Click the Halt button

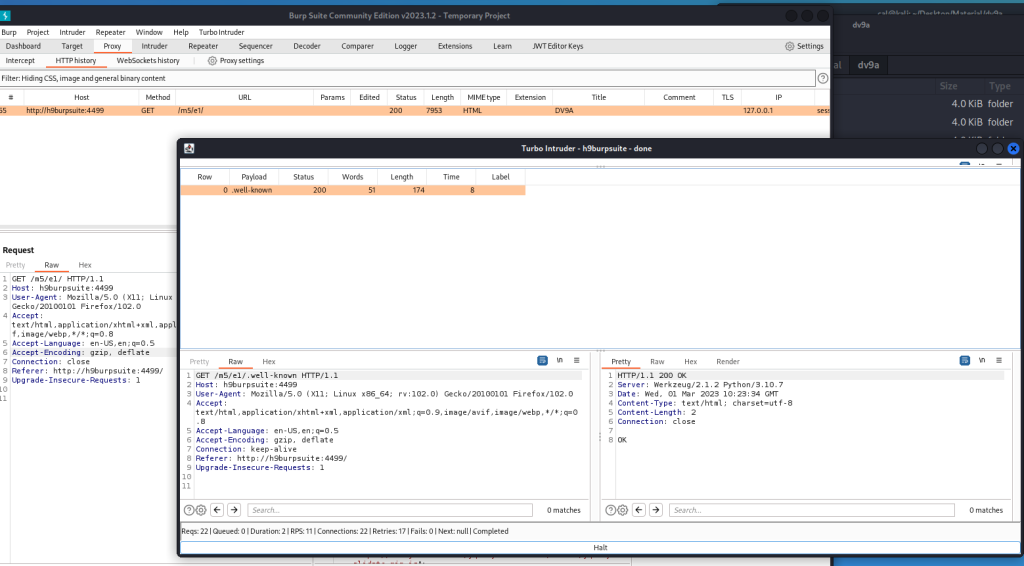600,548
